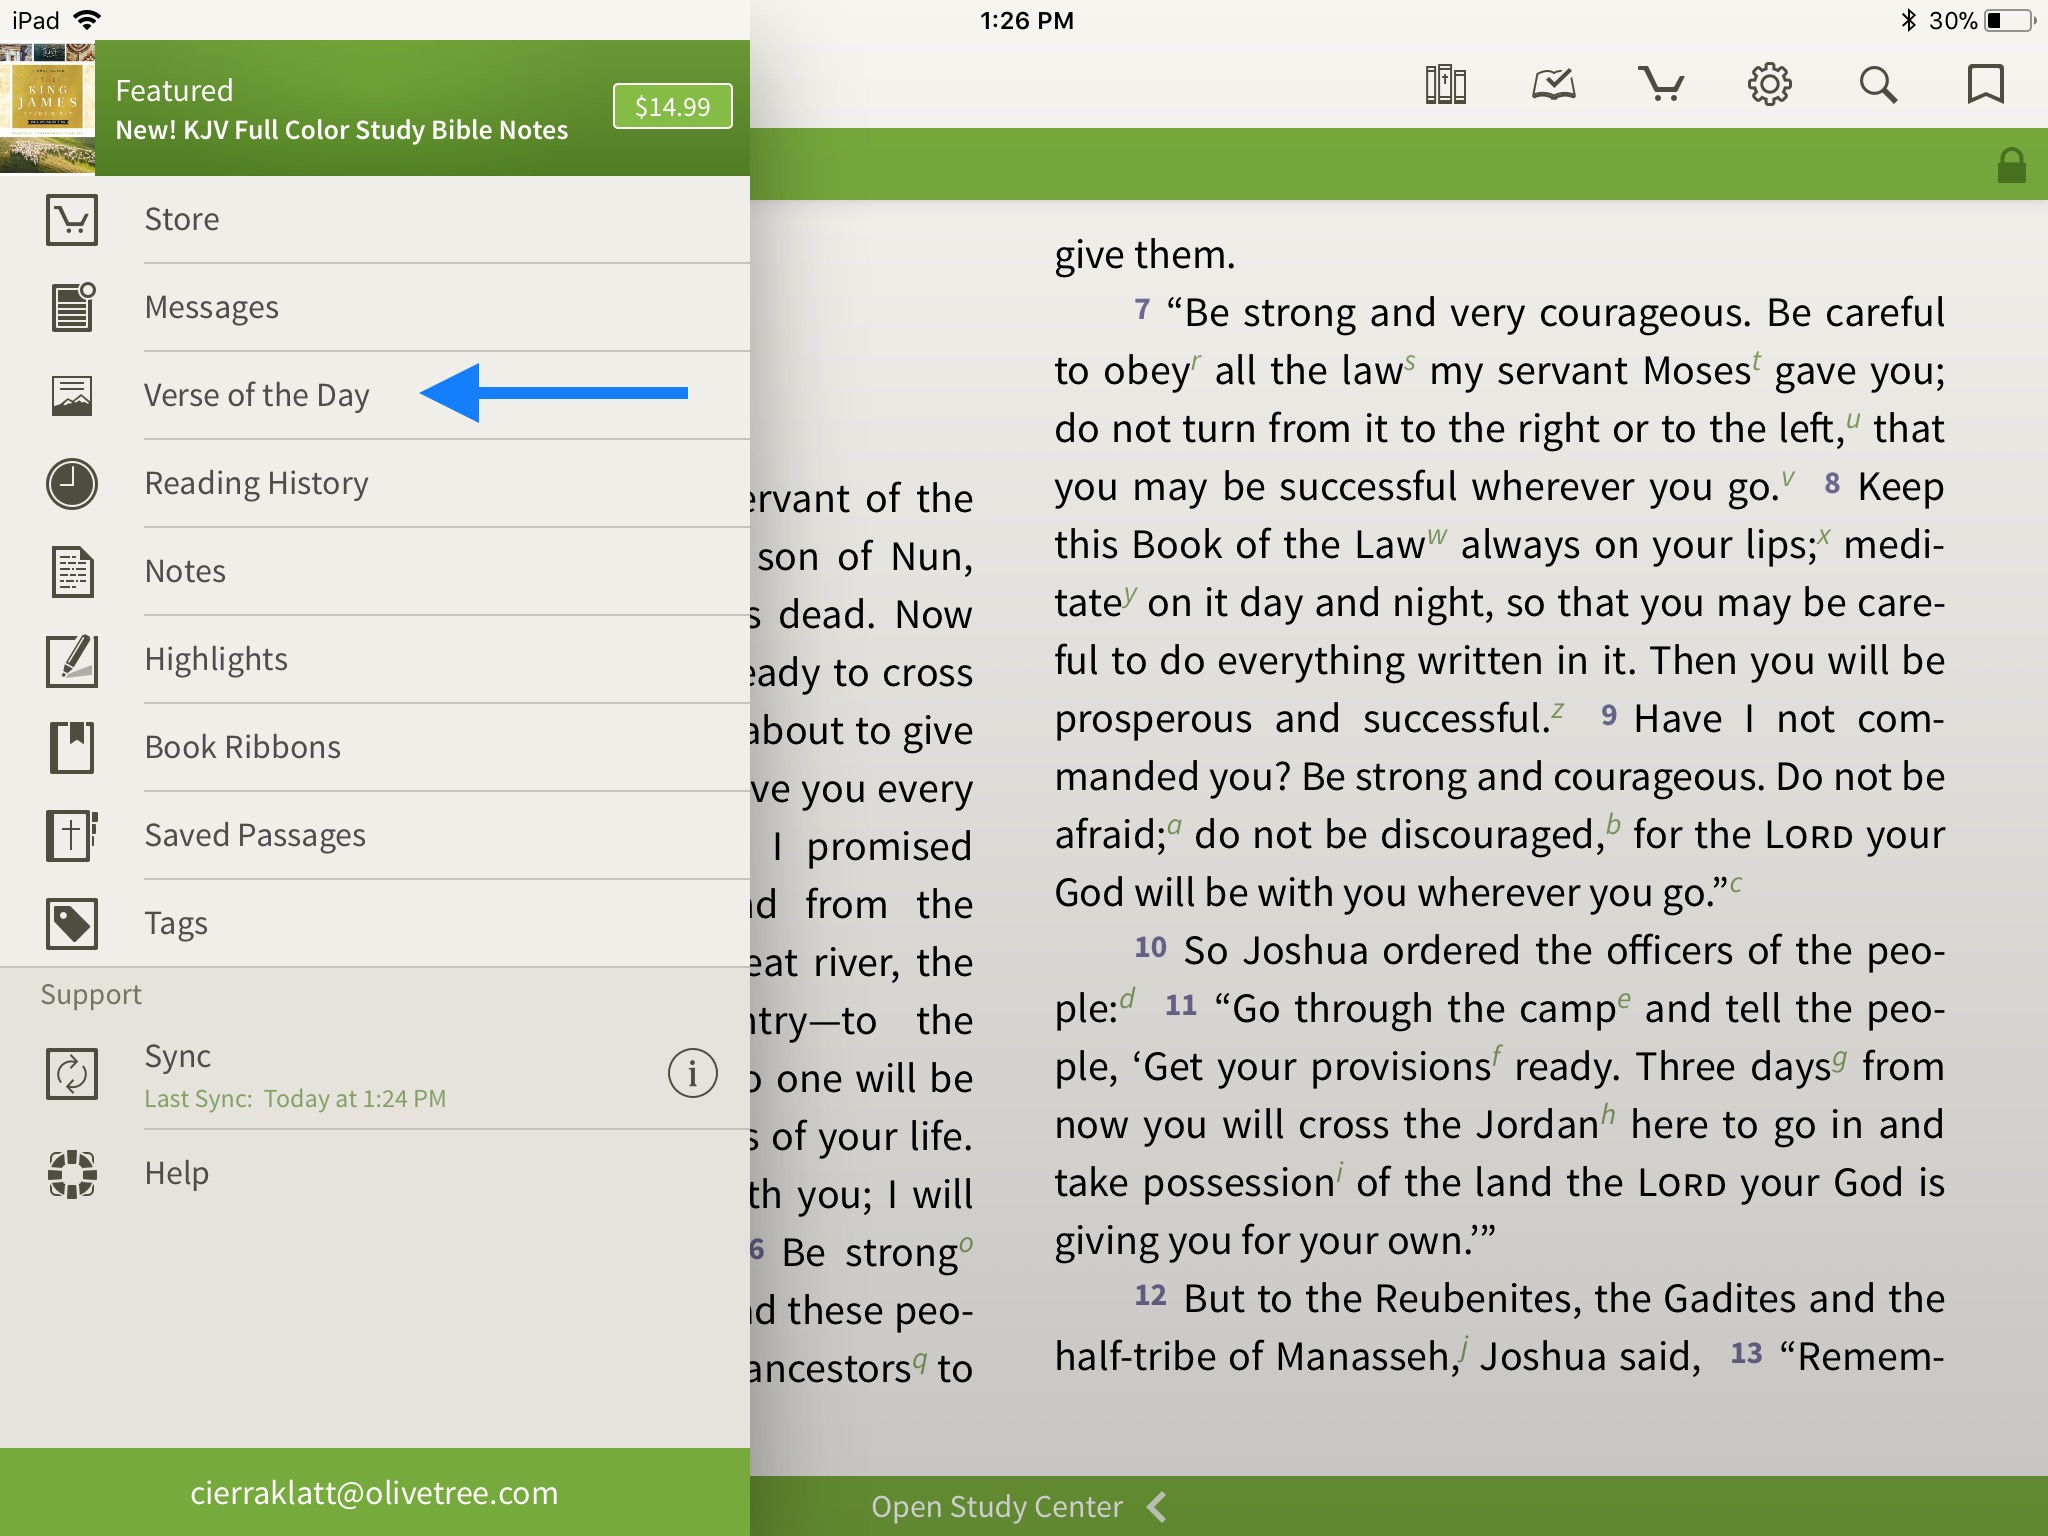Tap verse number 10 in the passage
The width and height of the screenshot is (2048, 1536).
pos(1150,947)
